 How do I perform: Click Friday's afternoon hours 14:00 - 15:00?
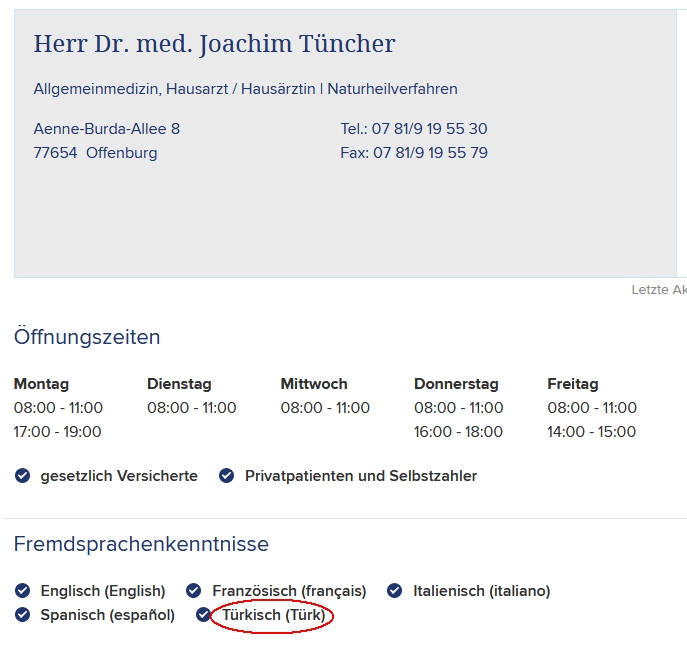point(591,432)
